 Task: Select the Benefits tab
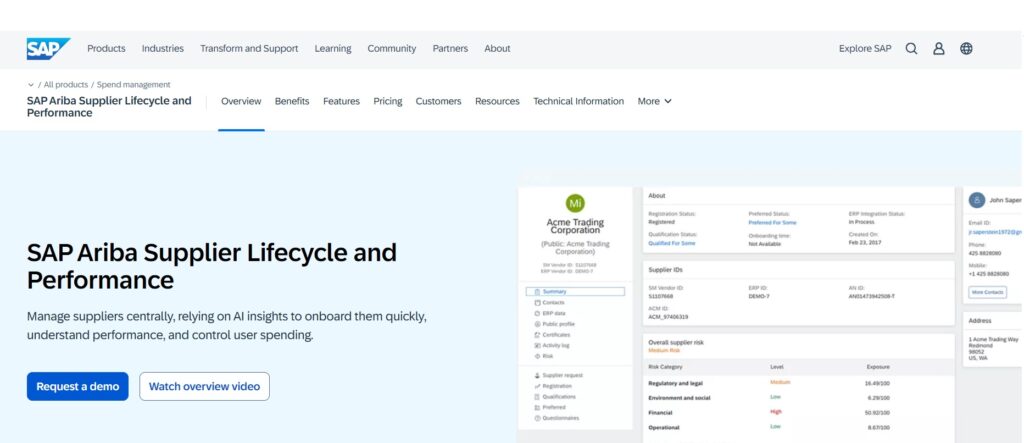pos(292,101)
